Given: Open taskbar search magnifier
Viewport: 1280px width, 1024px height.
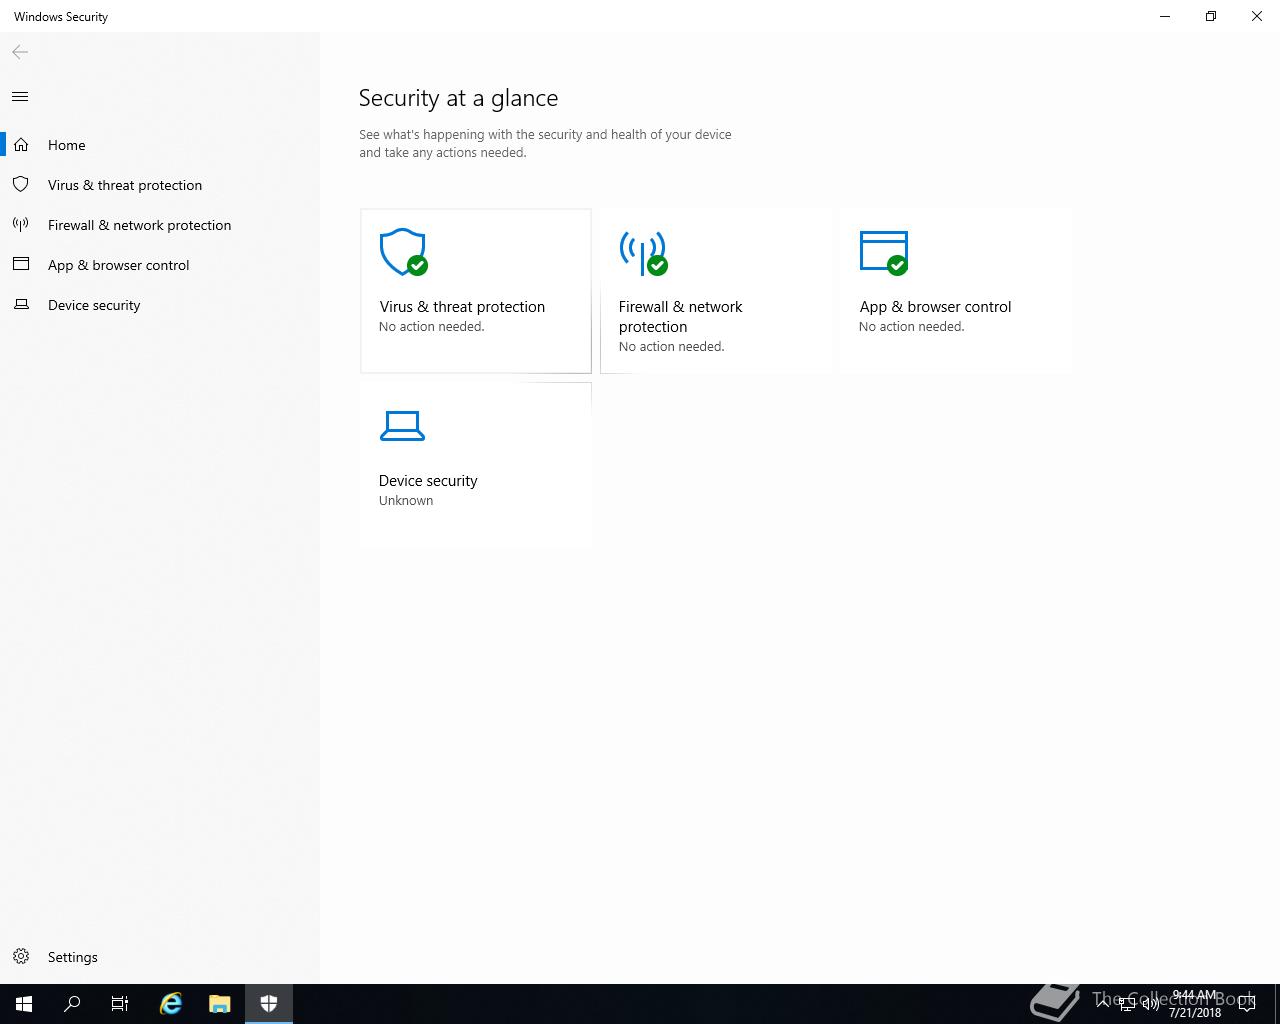Looking at the screenshot, I should coord(72,1004).
